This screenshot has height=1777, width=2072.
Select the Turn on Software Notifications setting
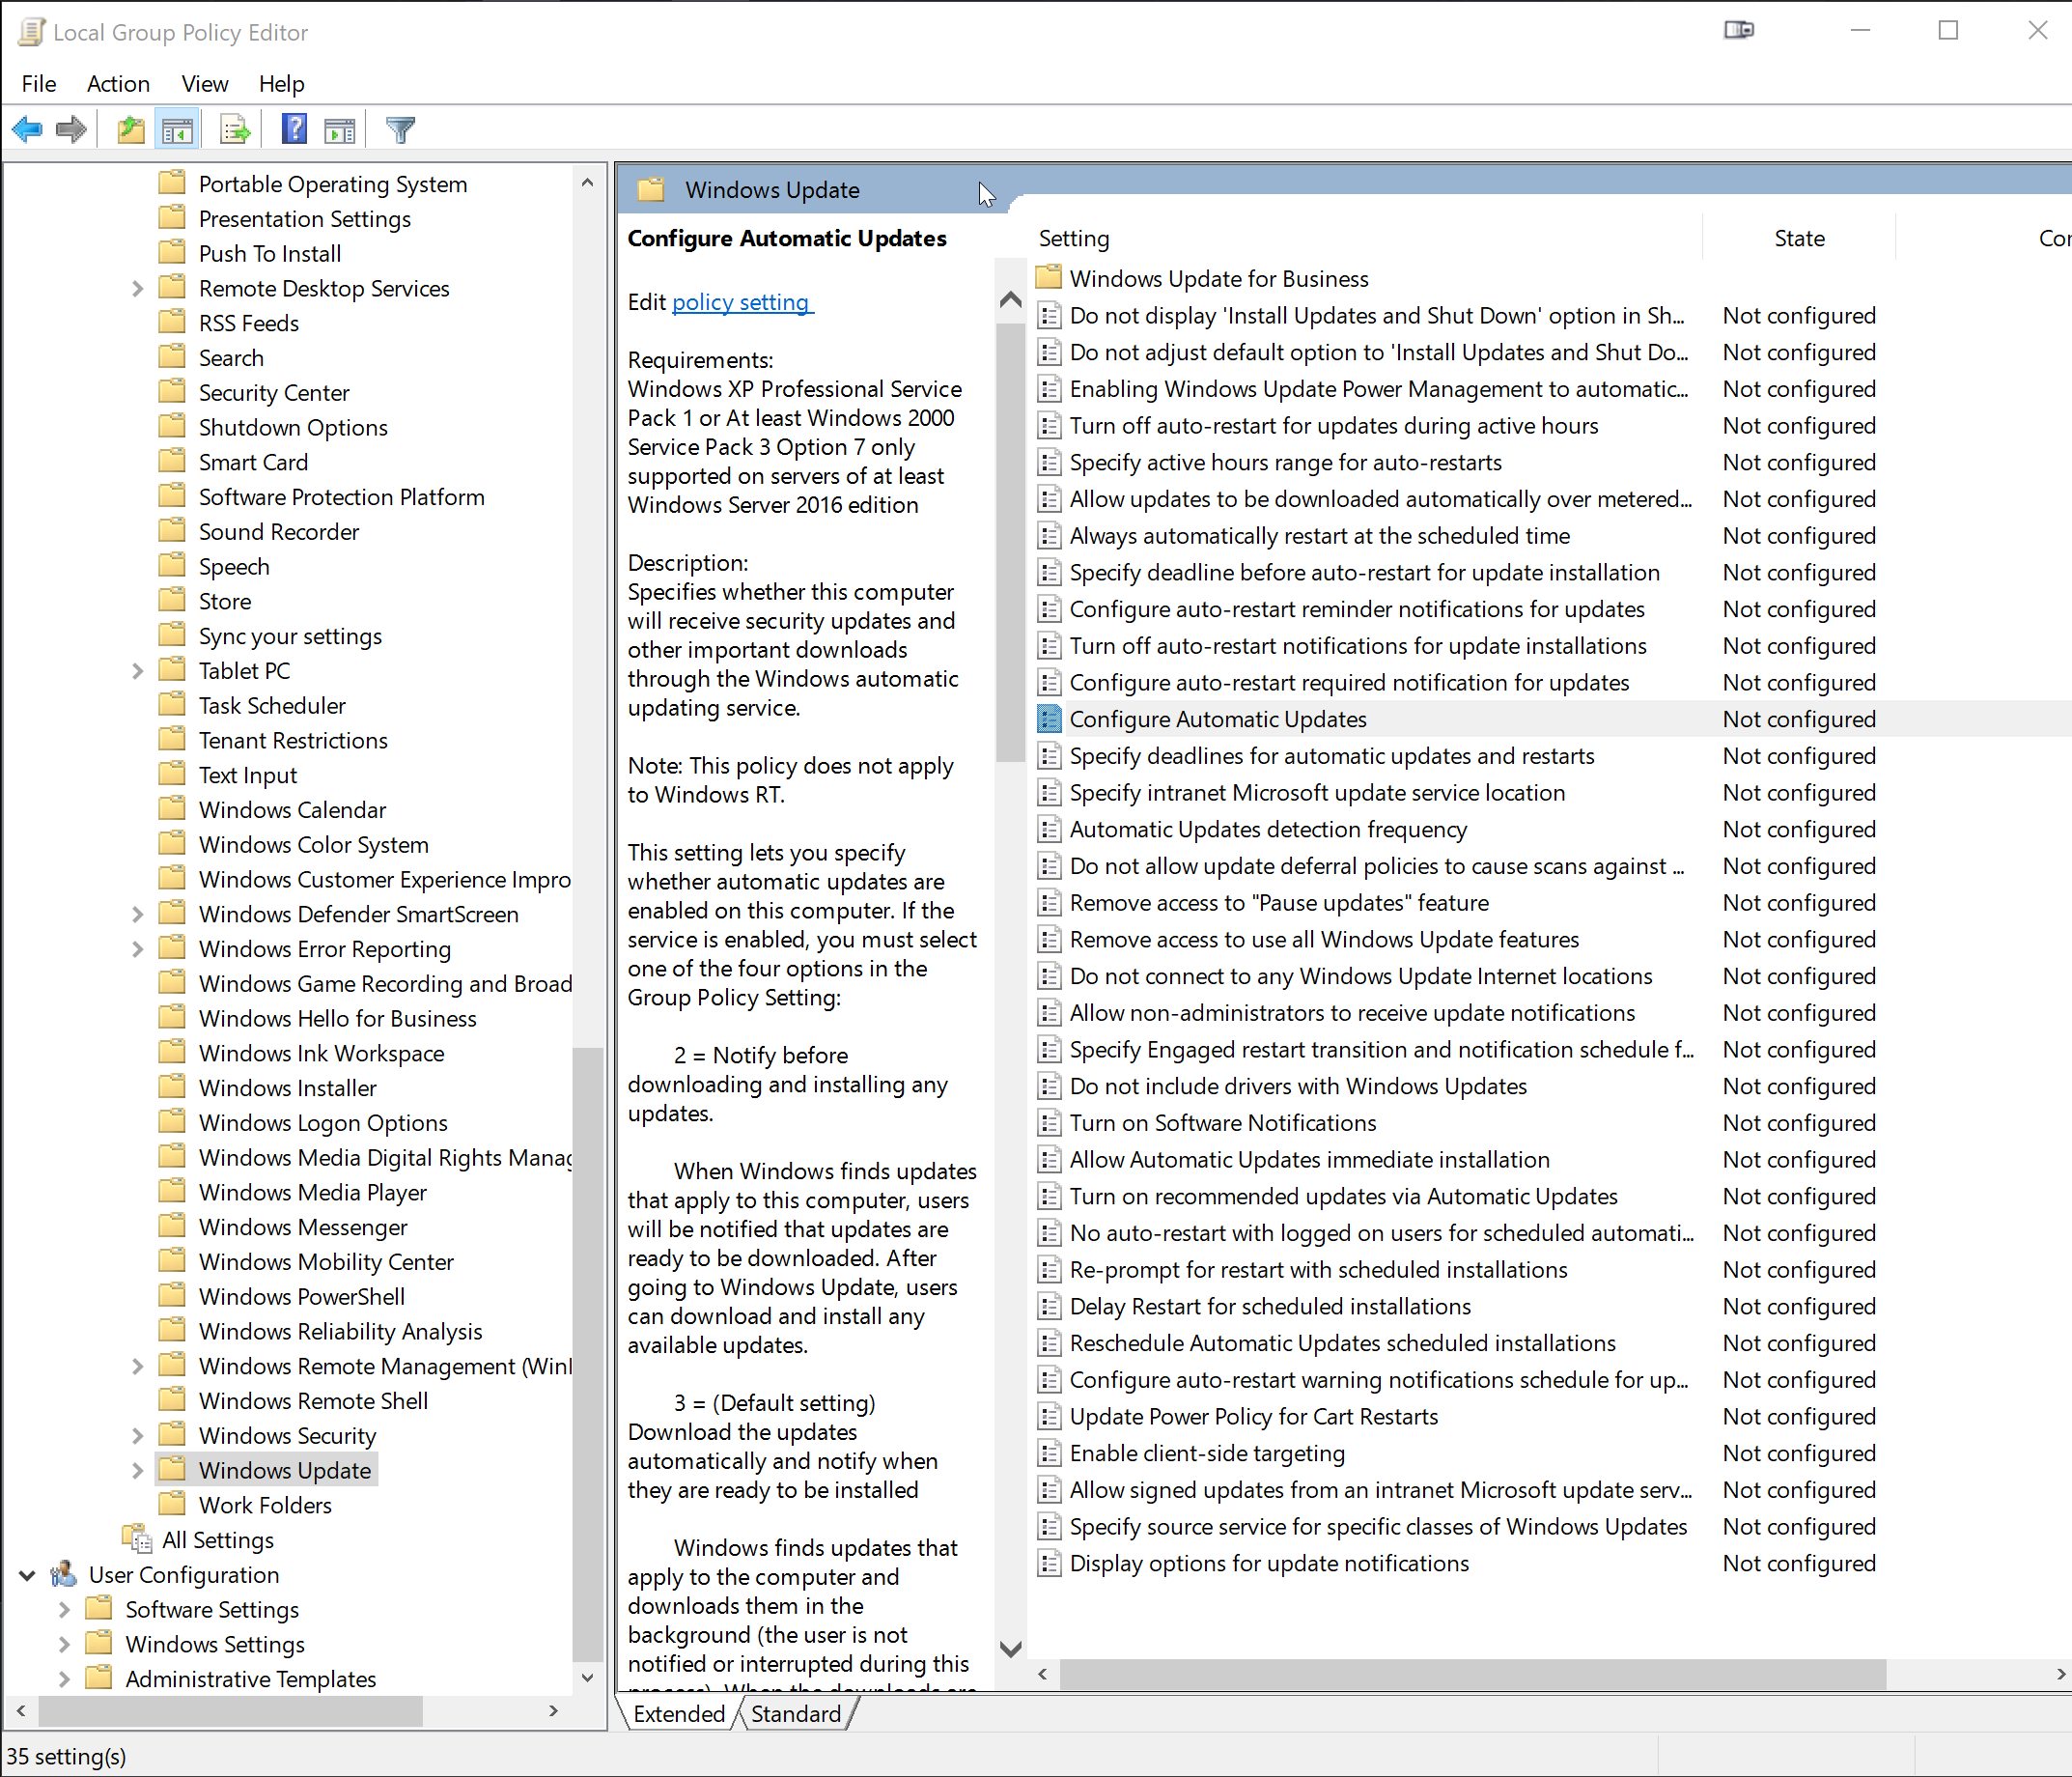point(1222,1122)
